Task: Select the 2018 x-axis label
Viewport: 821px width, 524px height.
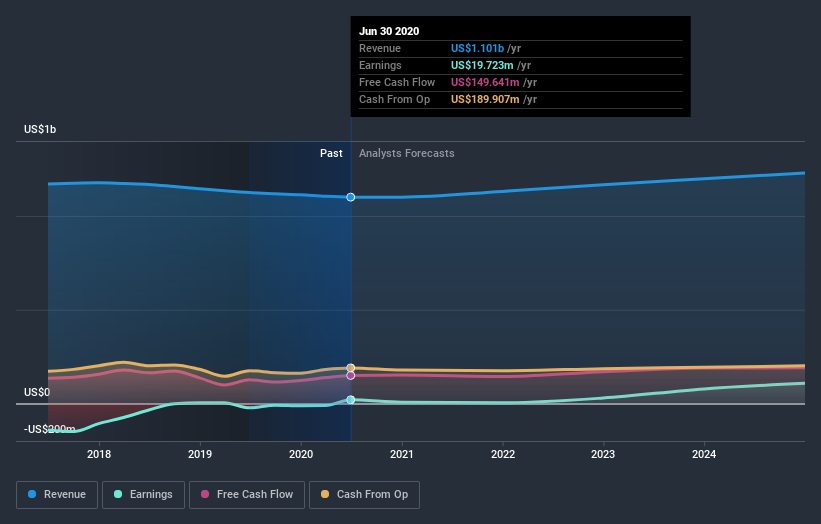Action: (x=99, y=454)
